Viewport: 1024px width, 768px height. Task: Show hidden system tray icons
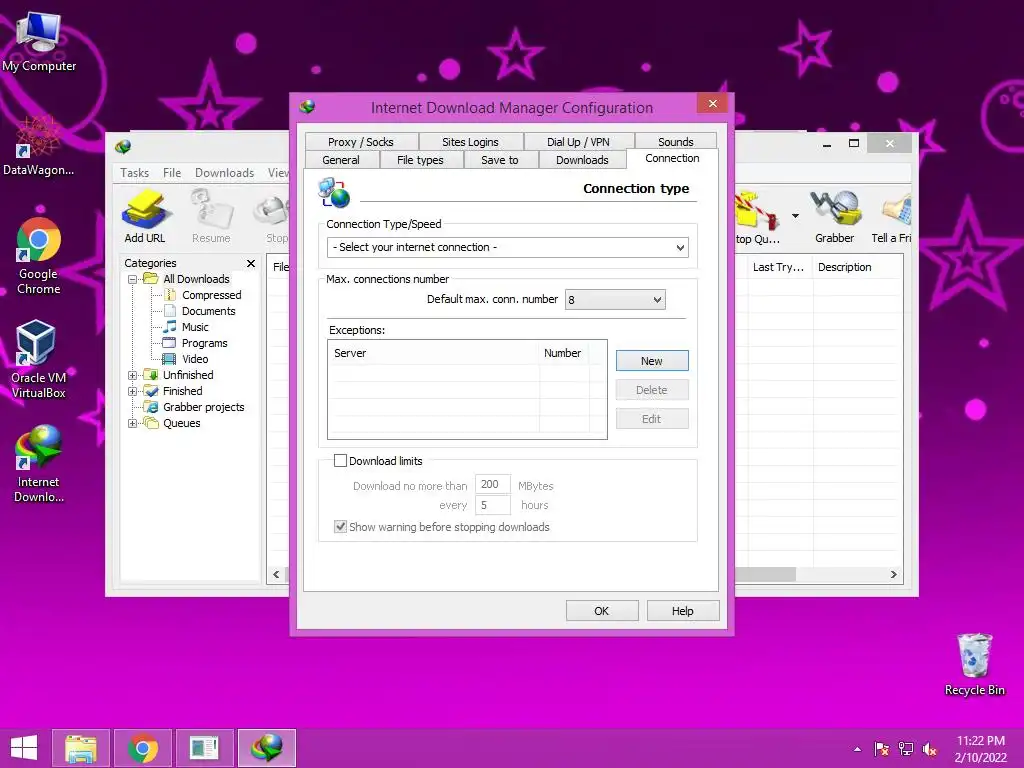click(x=857, y=749)
